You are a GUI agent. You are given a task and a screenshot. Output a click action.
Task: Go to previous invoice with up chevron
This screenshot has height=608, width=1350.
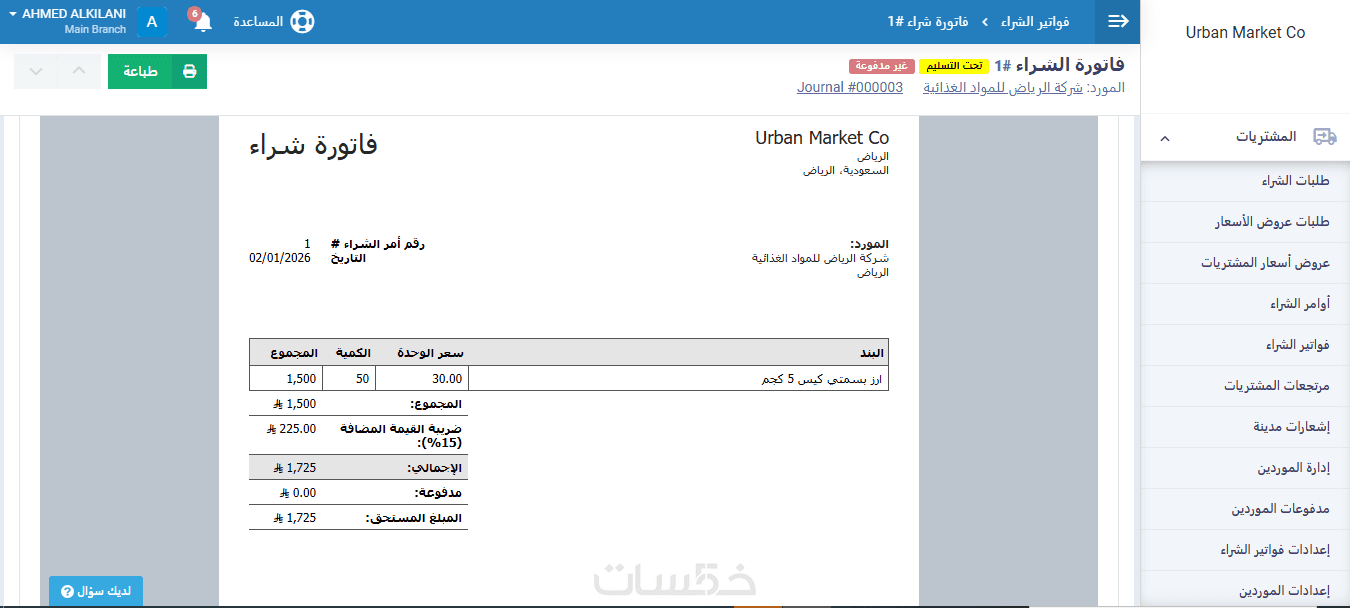click(x=80, y=72)
